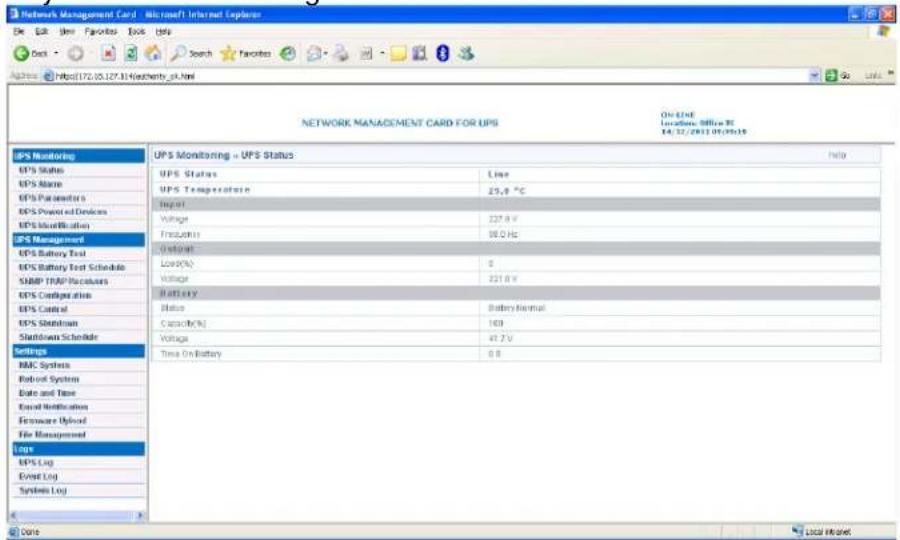The height and width of the screenshot is (540, 900).
Task: Open Event Log page
Action: pos(38,476)
